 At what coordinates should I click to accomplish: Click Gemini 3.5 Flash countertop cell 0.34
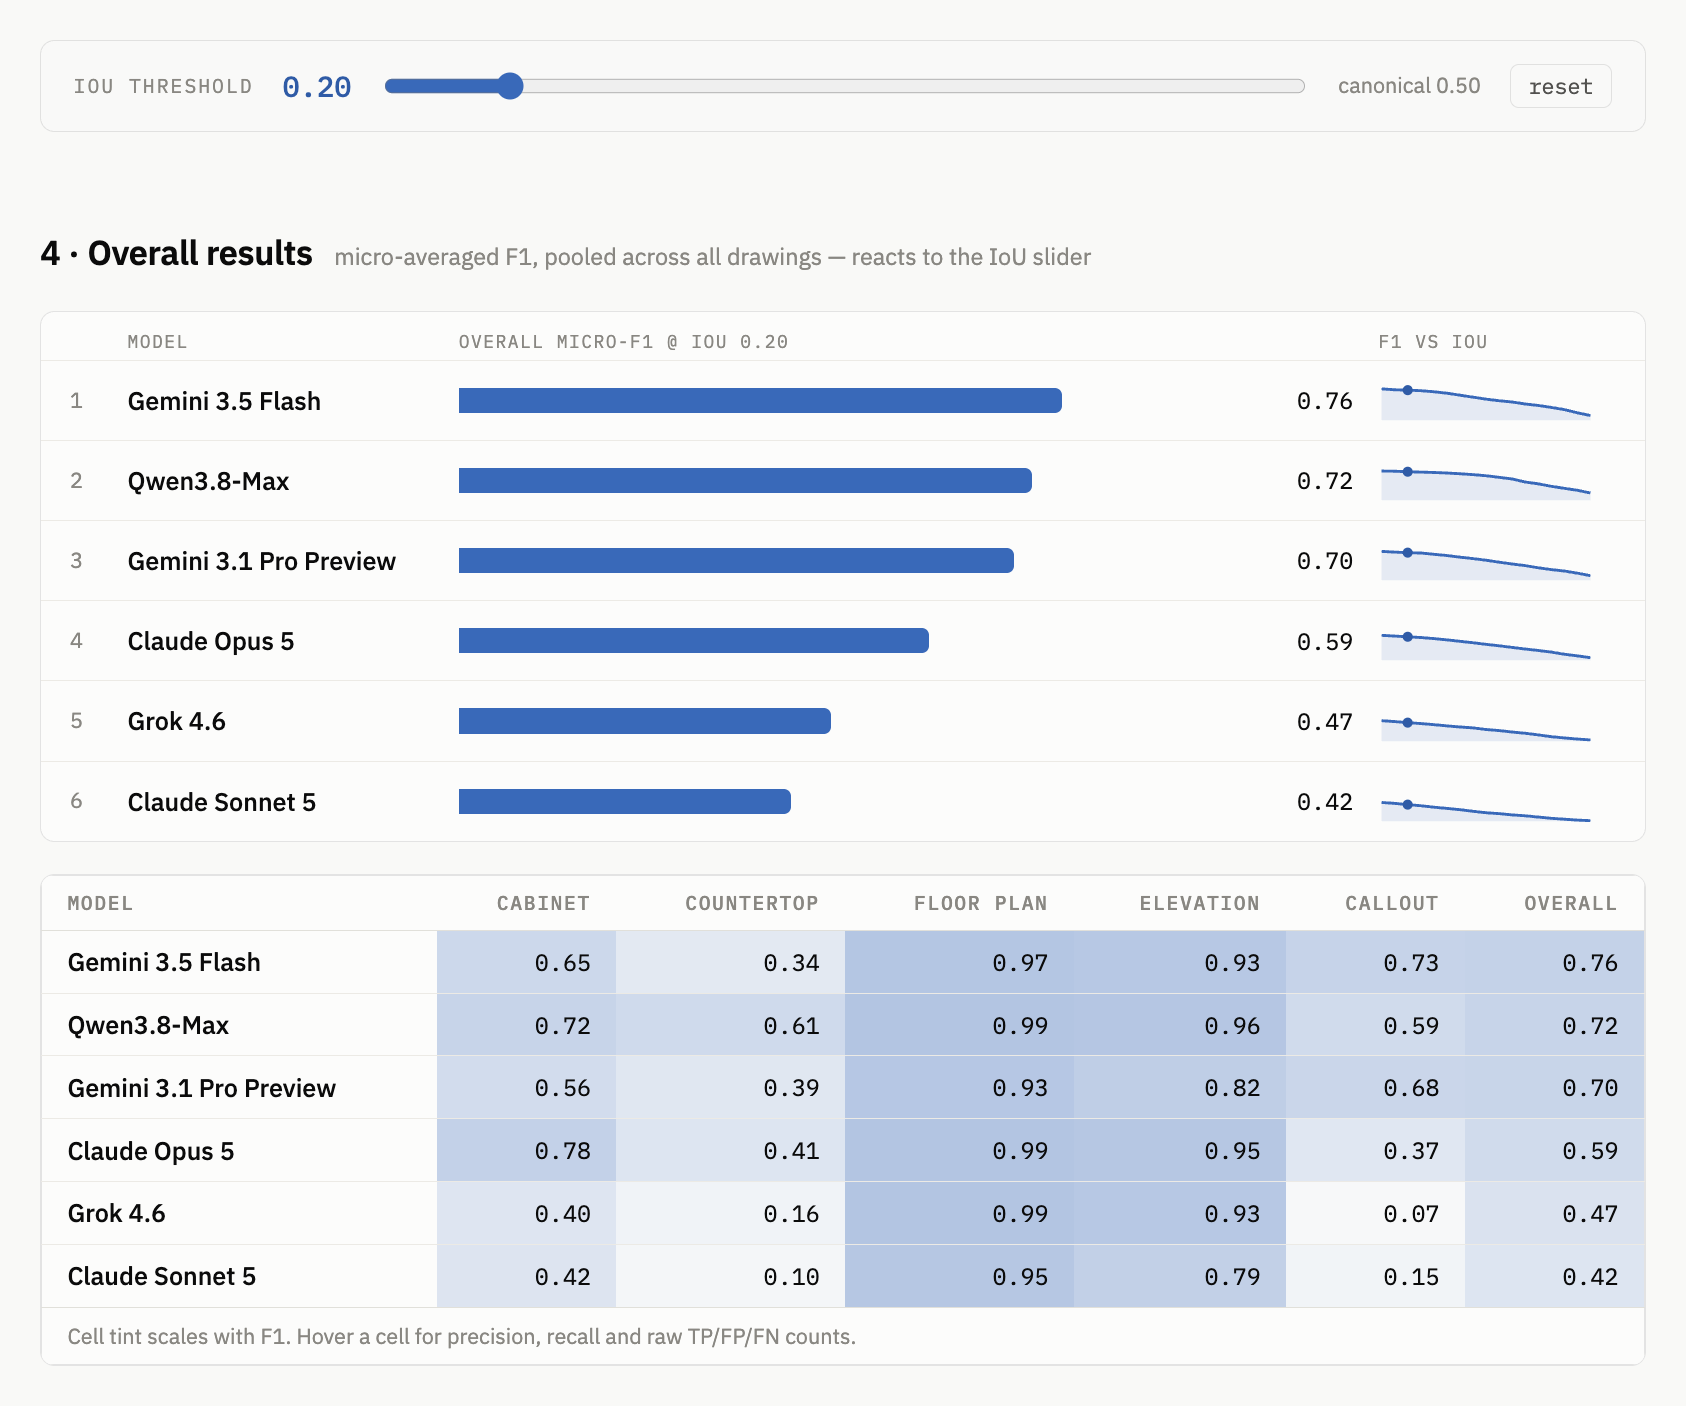pyautogui.click(x=731, y=962)
